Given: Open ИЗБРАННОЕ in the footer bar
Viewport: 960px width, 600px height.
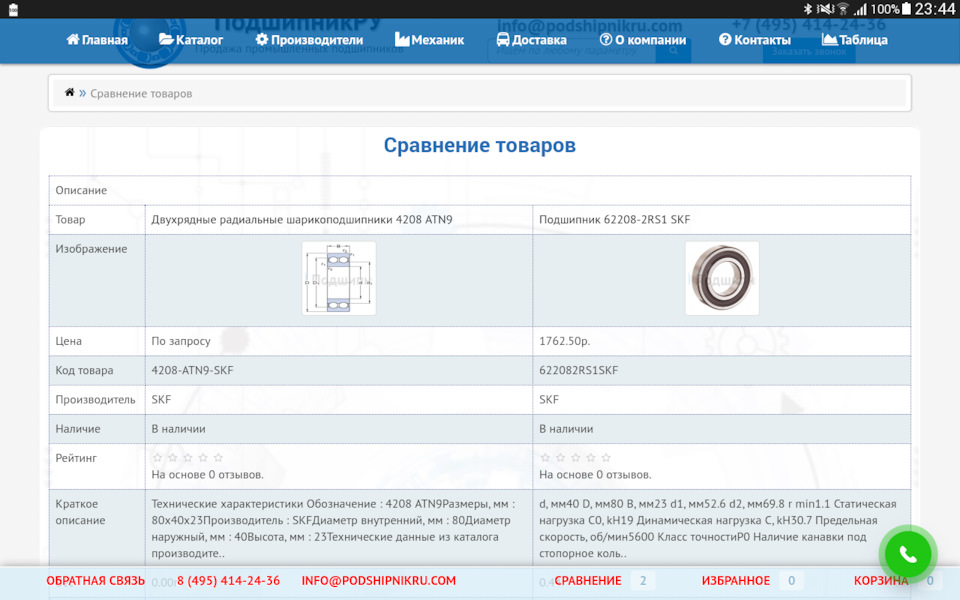Looking at the screenshot, I should [735, 580].
